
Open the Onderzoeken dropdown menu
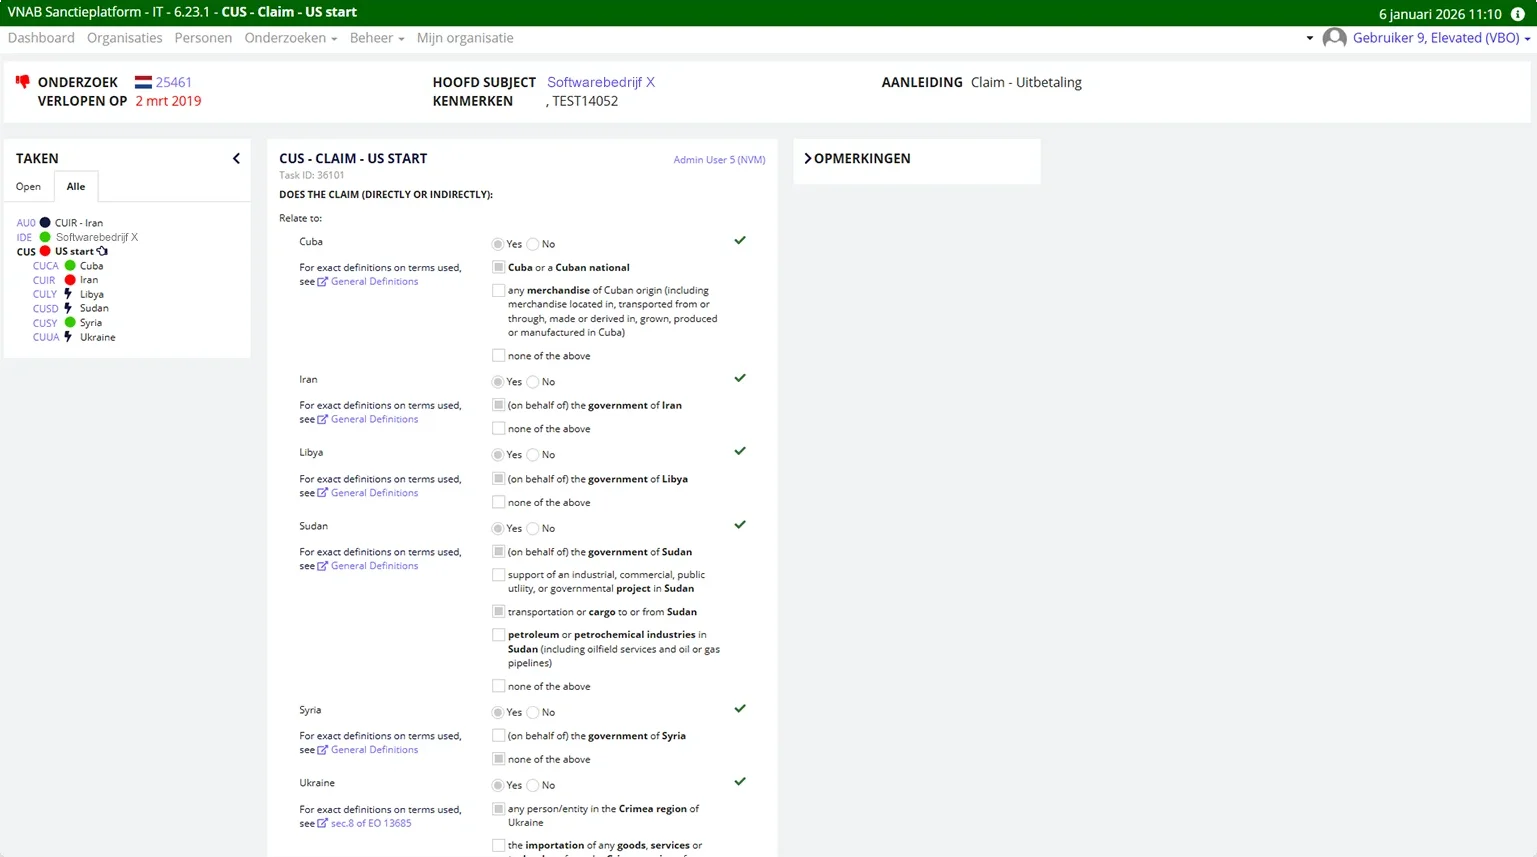click(290, 38)
